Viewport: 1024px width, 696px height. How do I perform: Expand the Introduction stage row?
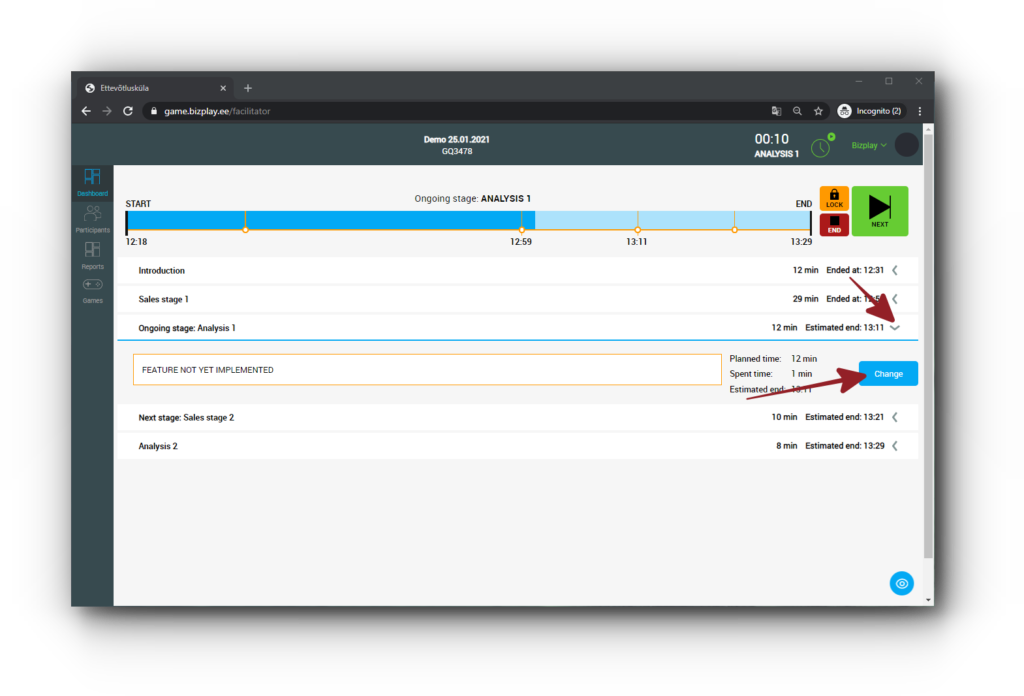point(895,270)
